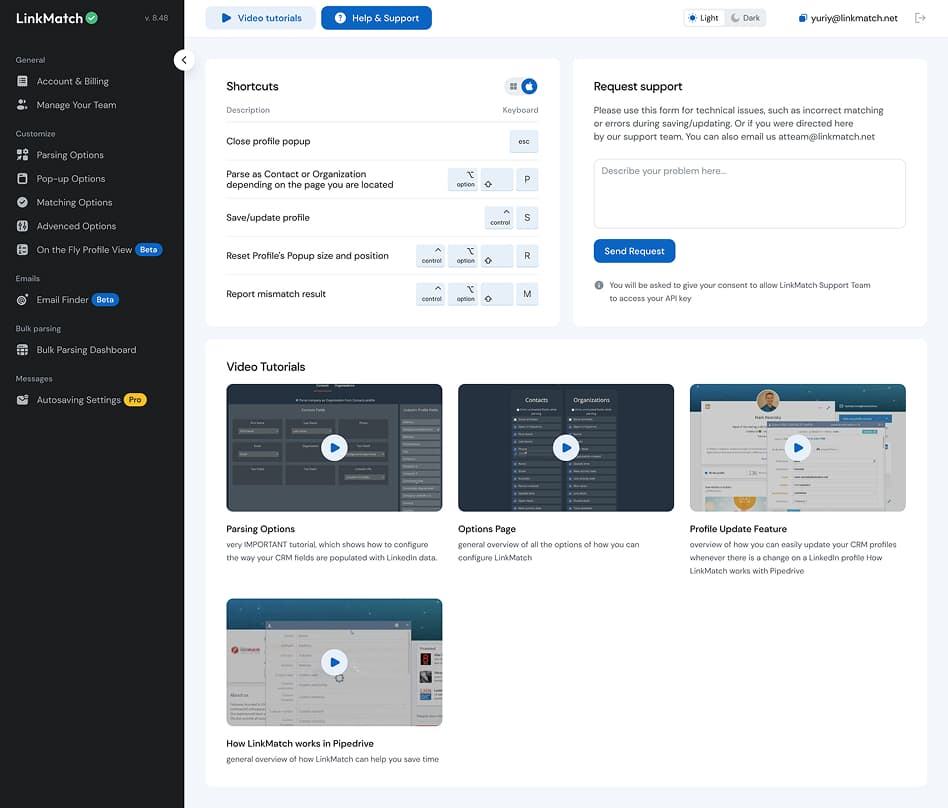Show Windows shortcuts via the grid icon

point(512,86)
